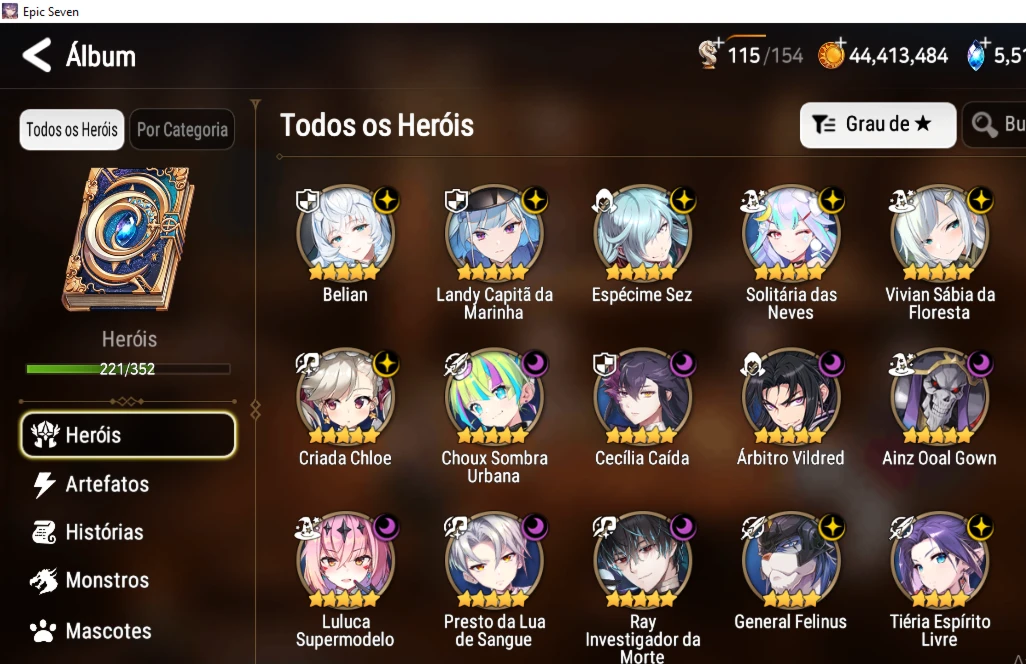Tap the gold coin icon
Screen dimensions: 1026x664
pyautogui.click(x=831, y=54)
